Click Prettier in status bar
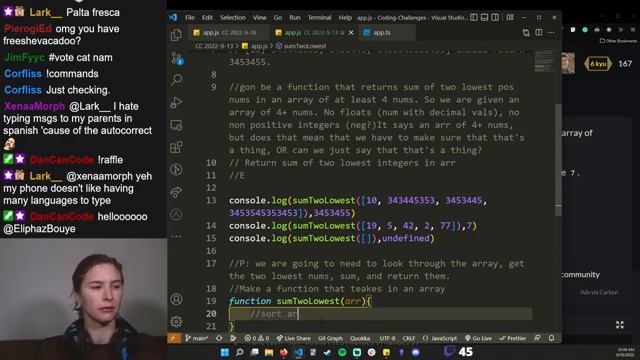Image resolution: width=640 pixels, height=360 pixels. tap(513, 338)
